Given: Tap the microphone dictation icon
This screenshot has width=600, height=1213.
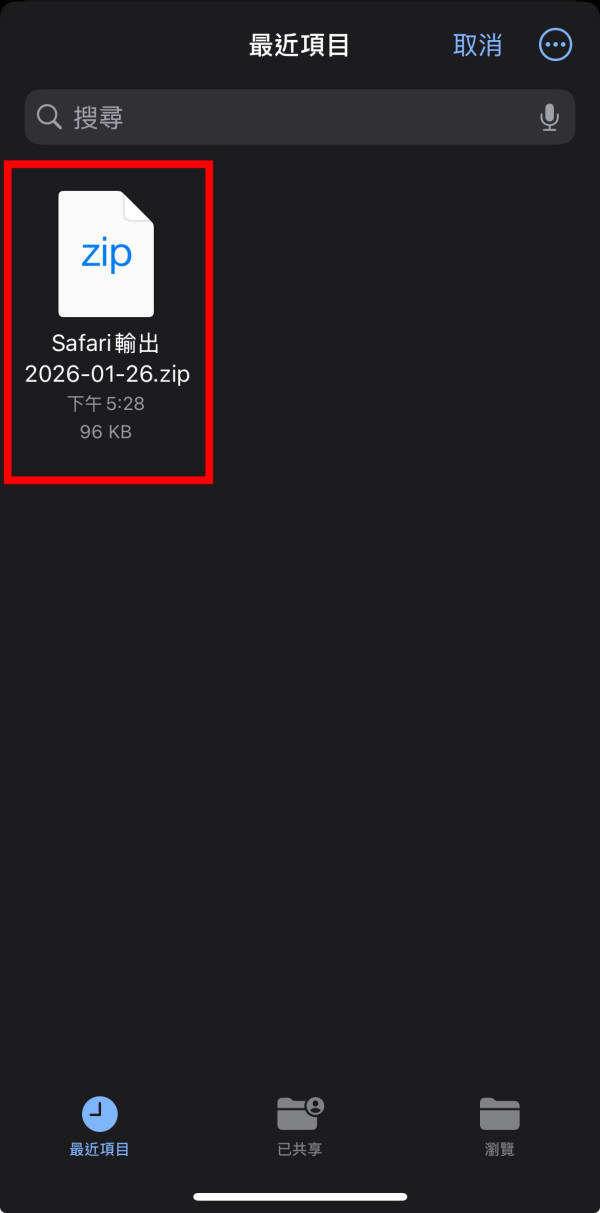Looking at the screenshot, I should [x=549, y=118].
